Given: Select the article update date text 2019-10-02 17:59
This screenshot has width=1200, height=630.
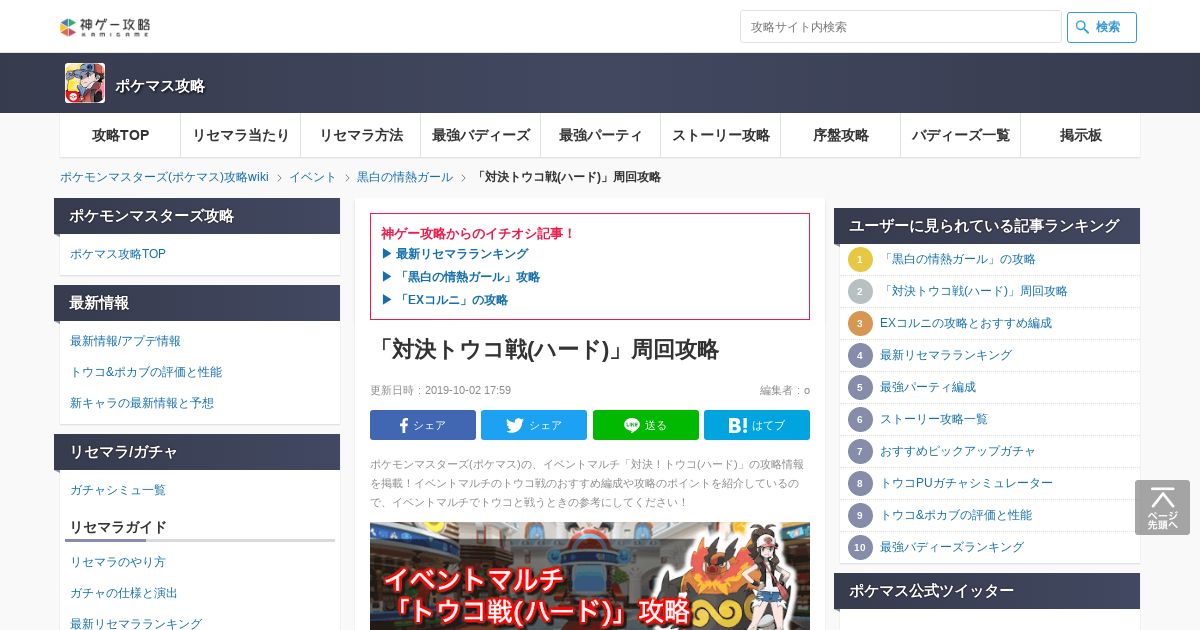Looking at the screenshot, I should tap(468, 391).
